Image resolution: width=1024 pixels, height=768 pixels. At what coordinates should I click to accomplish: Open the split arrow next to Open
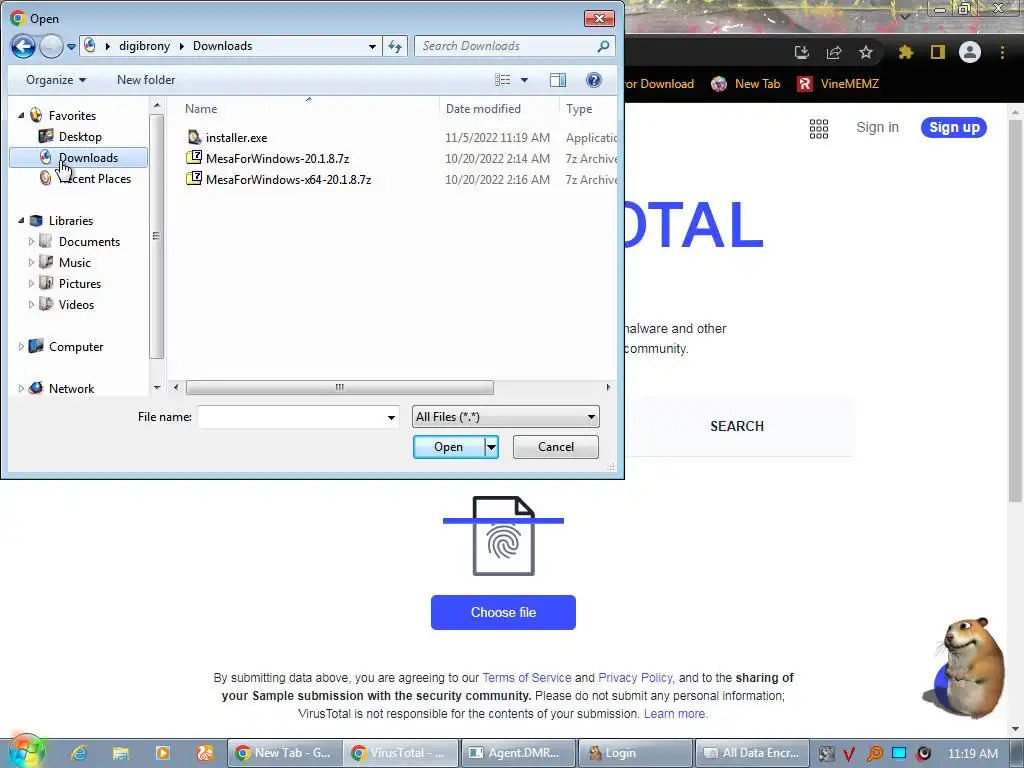point(492,447)
